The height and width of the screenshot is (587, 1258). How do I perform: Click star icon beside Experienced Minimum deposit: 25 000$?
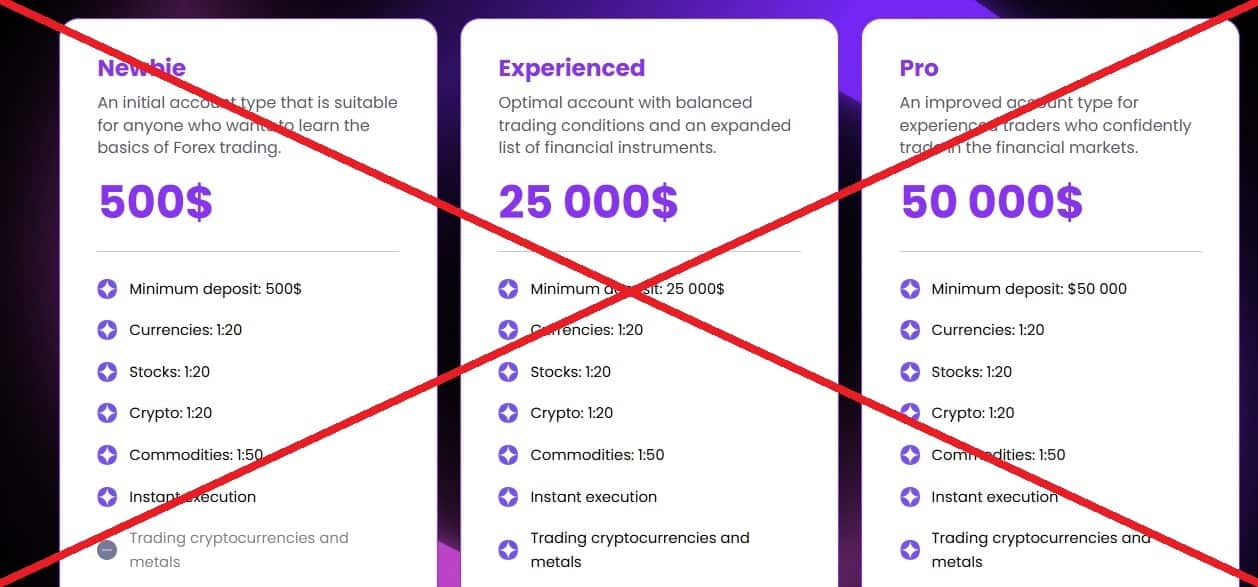[508, 289]
